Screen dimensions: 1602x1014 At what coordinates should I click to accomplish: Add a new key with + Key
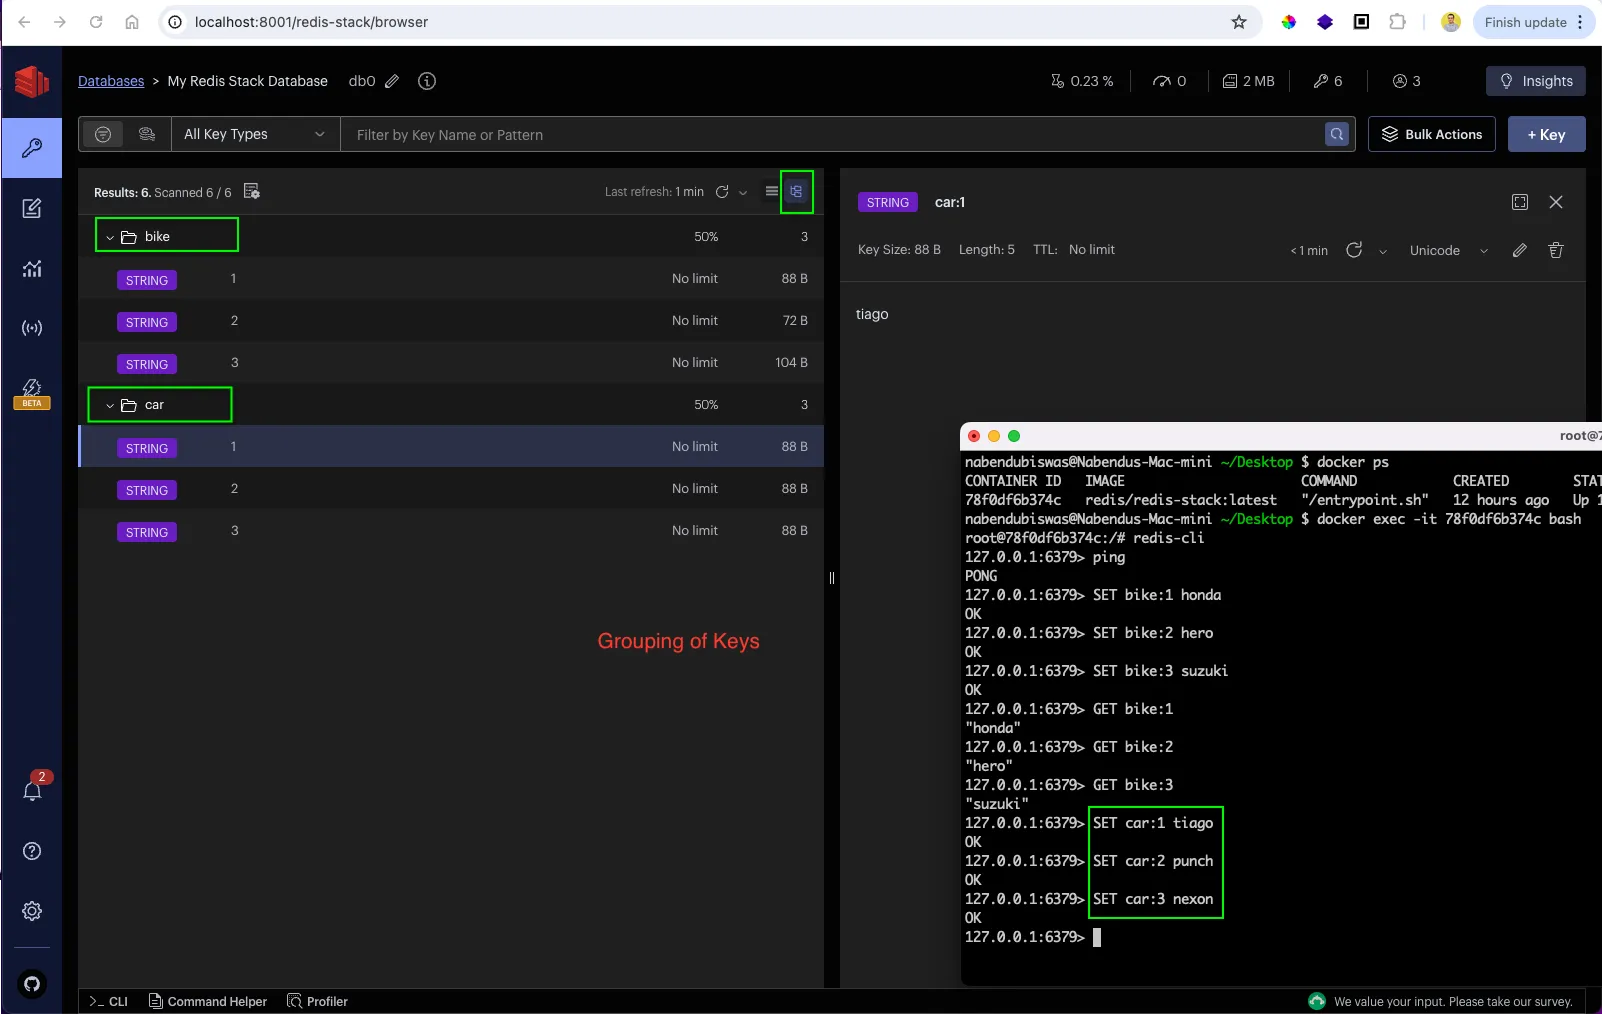[1546, 134]
